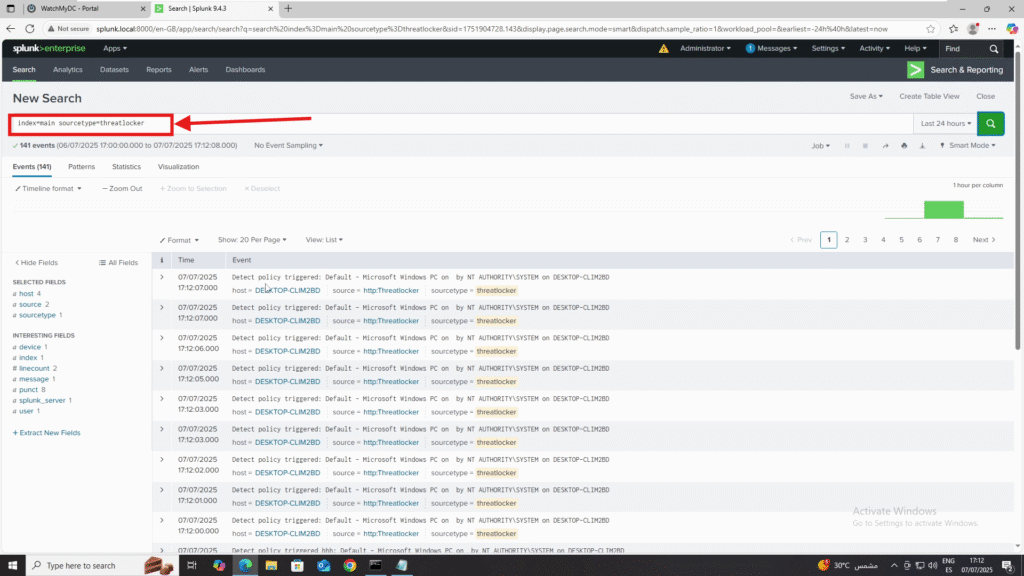This screenshot has height=576, width=1024.
Task: Bookmark this page with the star icon
Action: 930,29
